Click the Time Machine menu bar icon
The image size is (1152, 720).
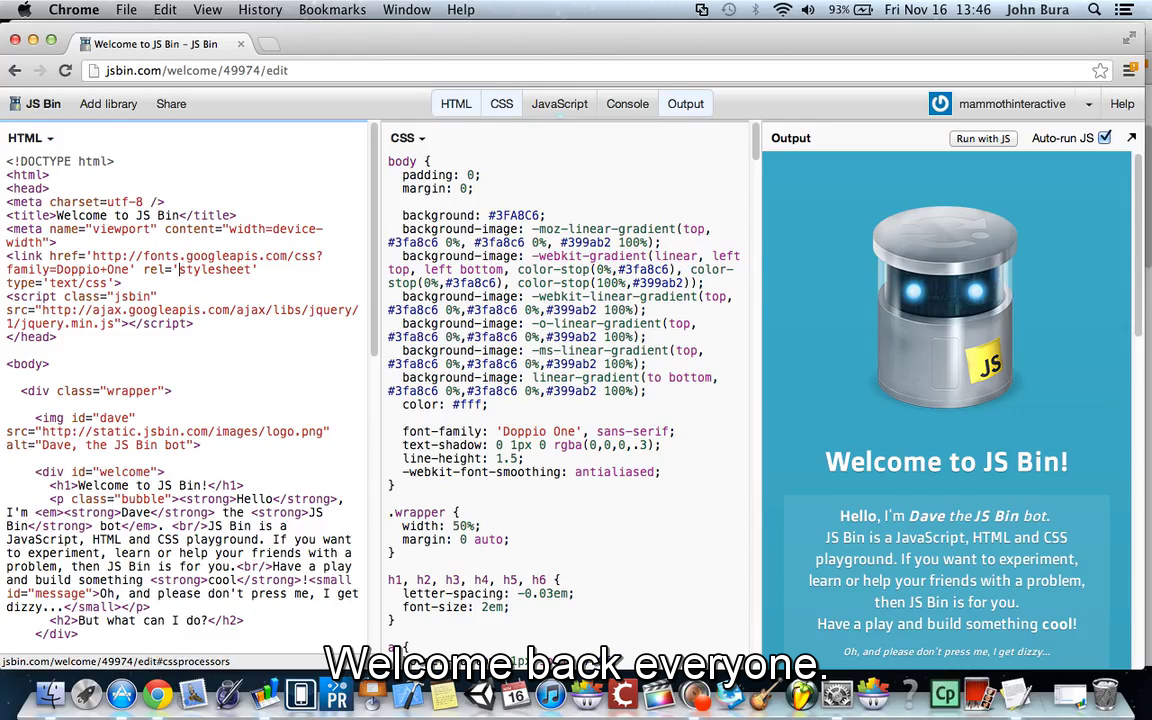728,10
